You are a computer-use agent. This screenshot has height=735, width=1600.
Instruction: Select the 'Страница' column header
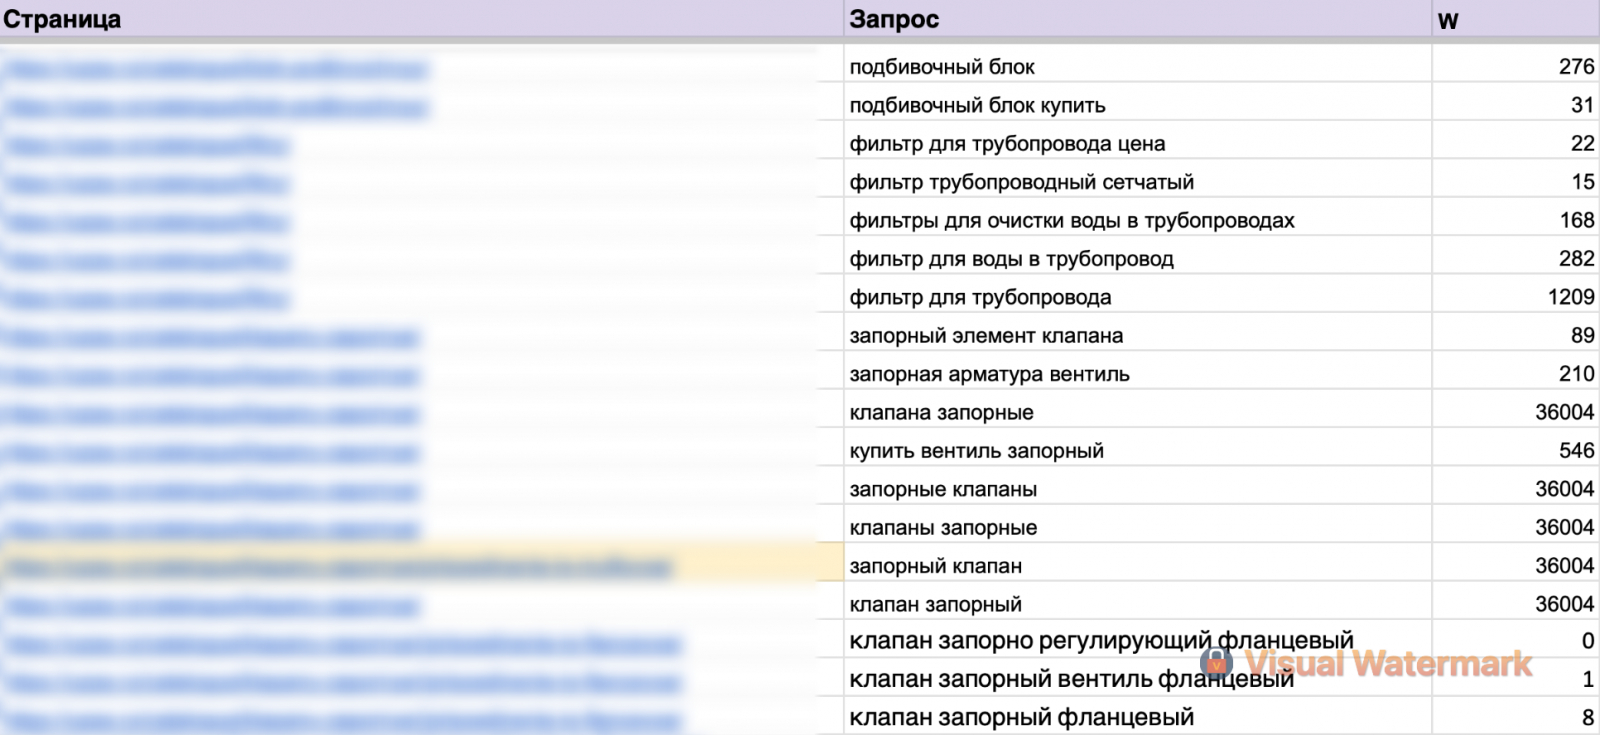pyautogui.click(x=62, y=19)
